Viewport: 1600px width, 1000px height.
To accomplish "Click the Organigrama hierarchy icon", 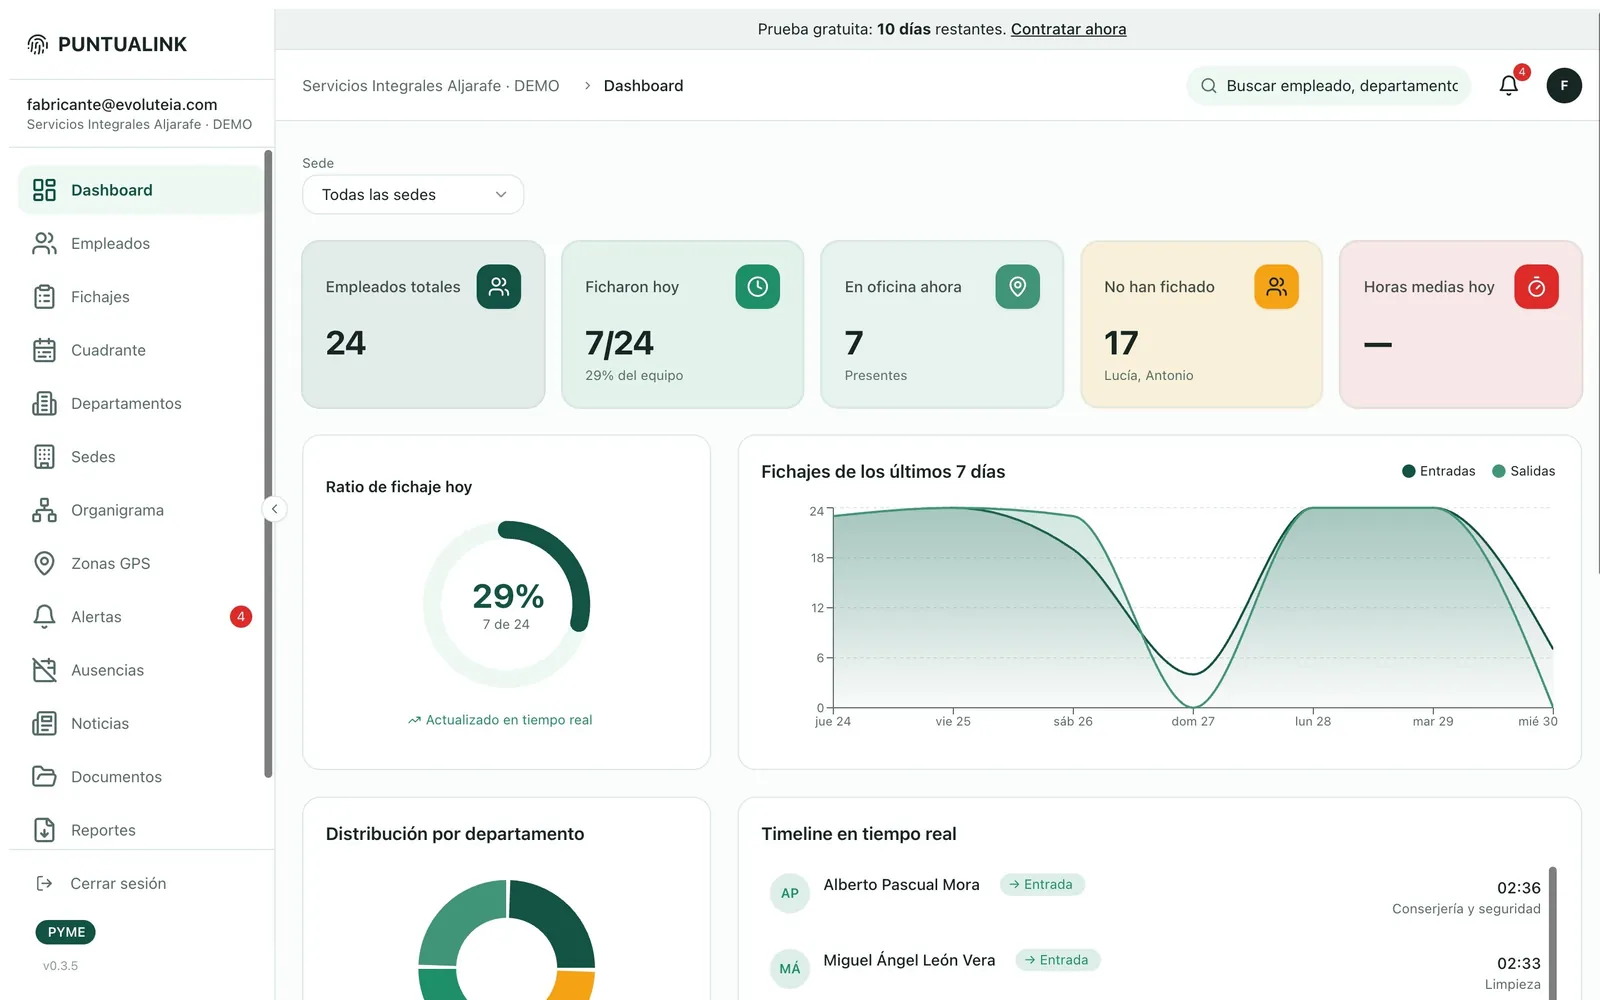I will (44, 510).
